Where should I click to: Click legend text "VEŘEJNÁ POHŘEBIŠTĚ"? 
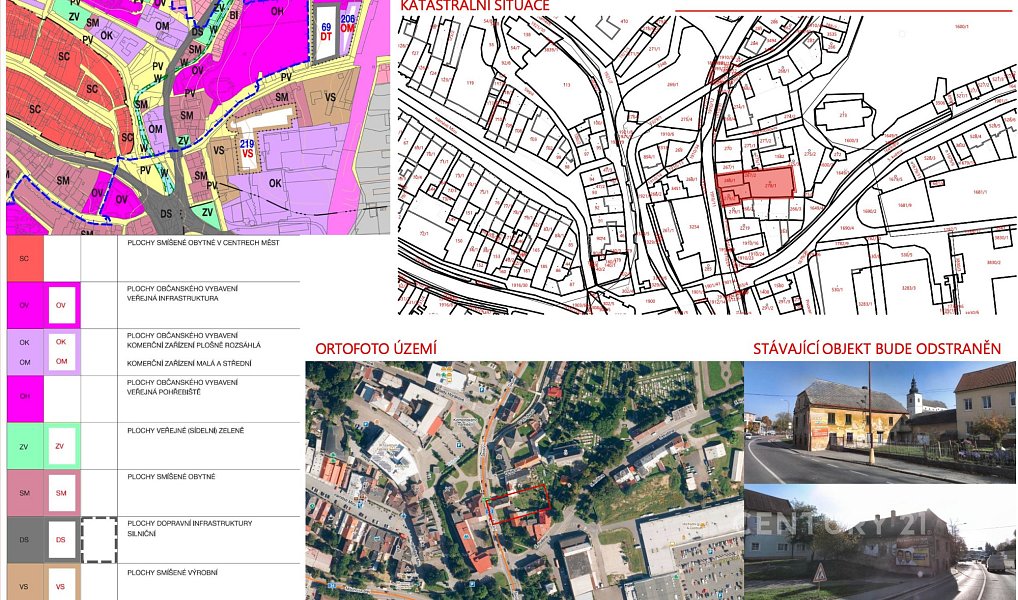pos(164,392)
